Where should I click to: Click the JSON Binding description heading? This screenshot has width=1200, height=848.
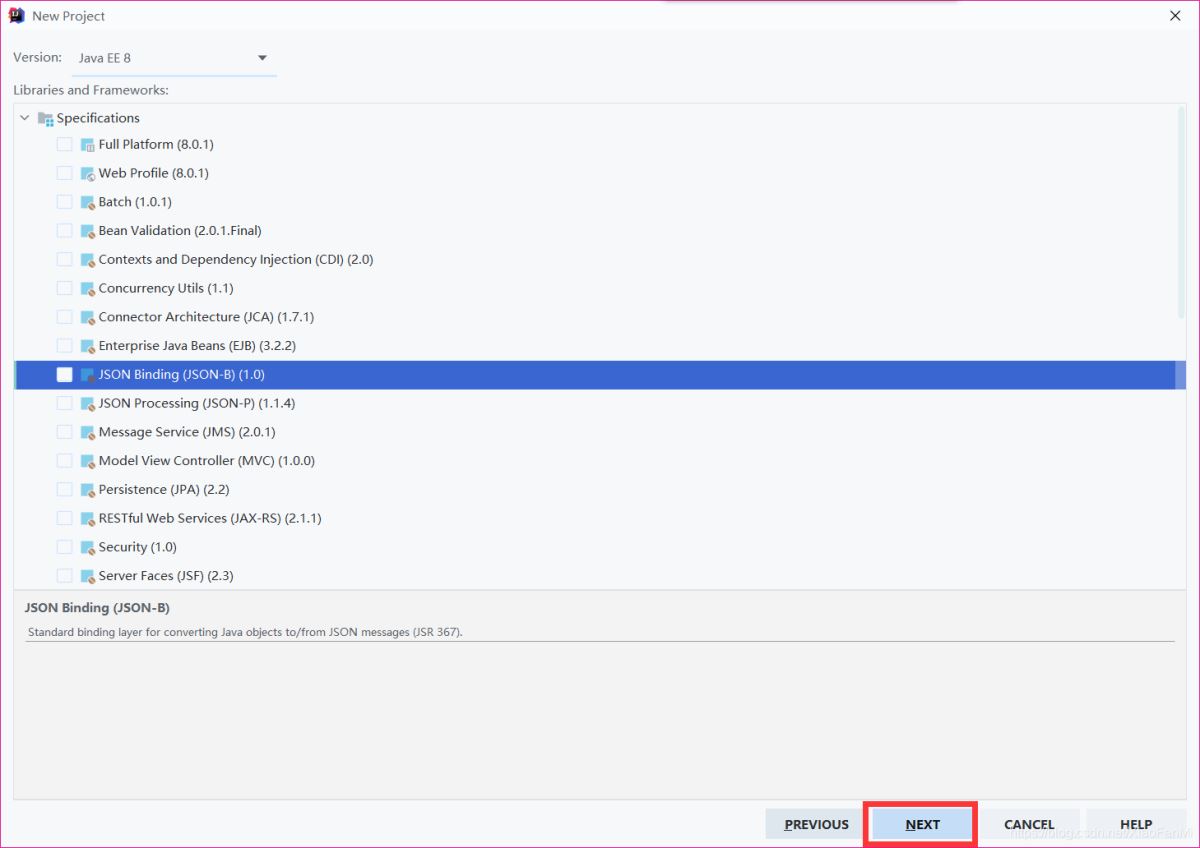click(97, 608)
